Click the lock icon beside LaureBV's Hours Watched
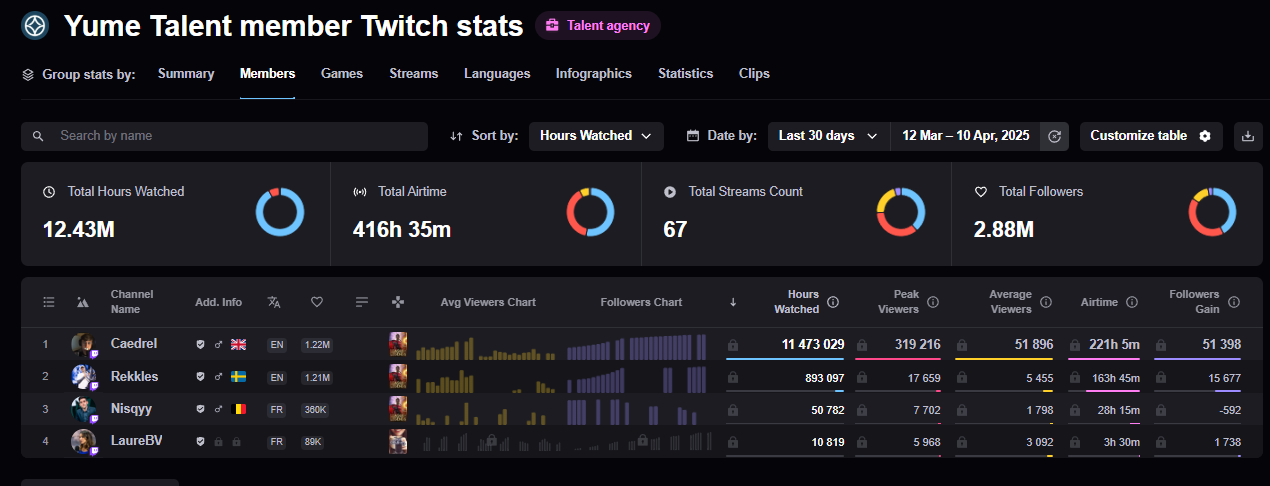Image resolution: width=1270 pixels, height=486 pixels. (x=733, y=442)
